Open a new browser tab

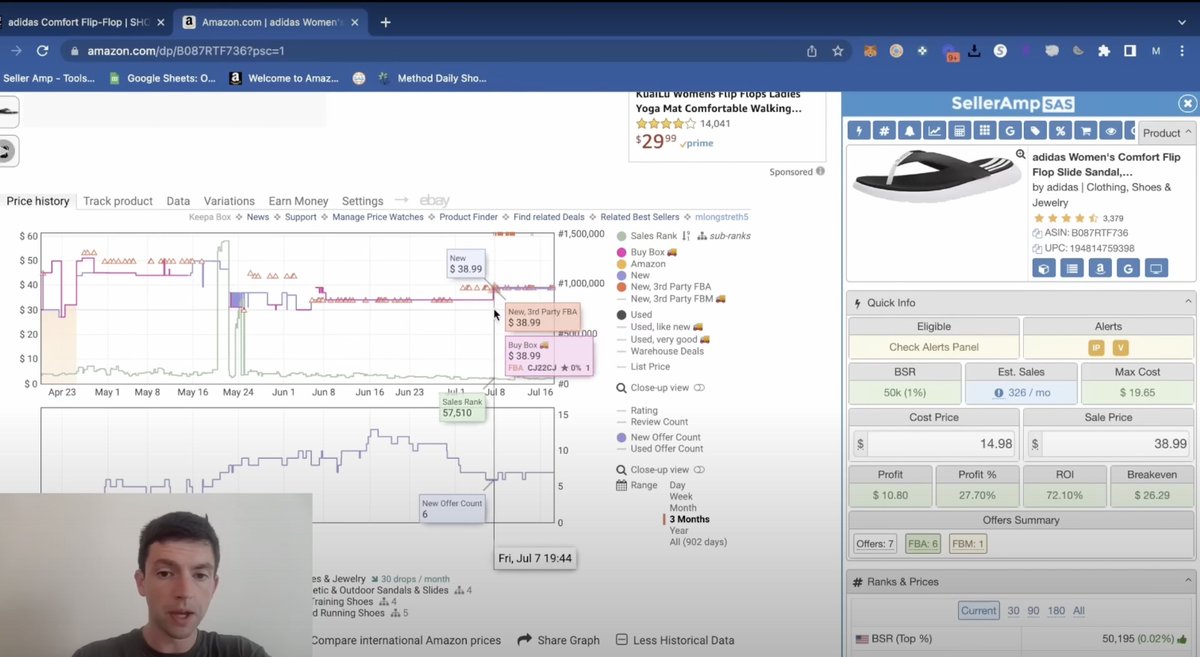coord(386,22)
